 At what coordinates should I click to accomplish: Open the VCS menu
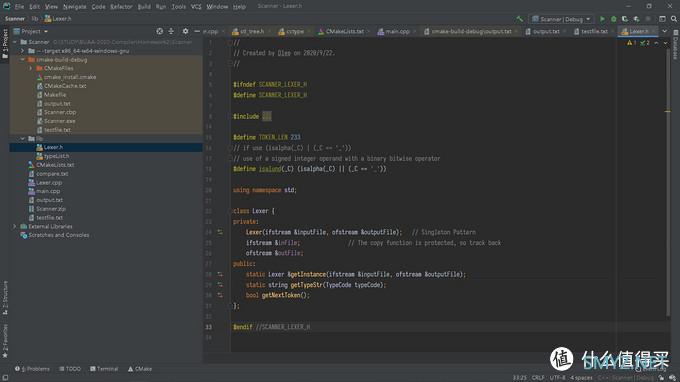(x=196, y=7)
